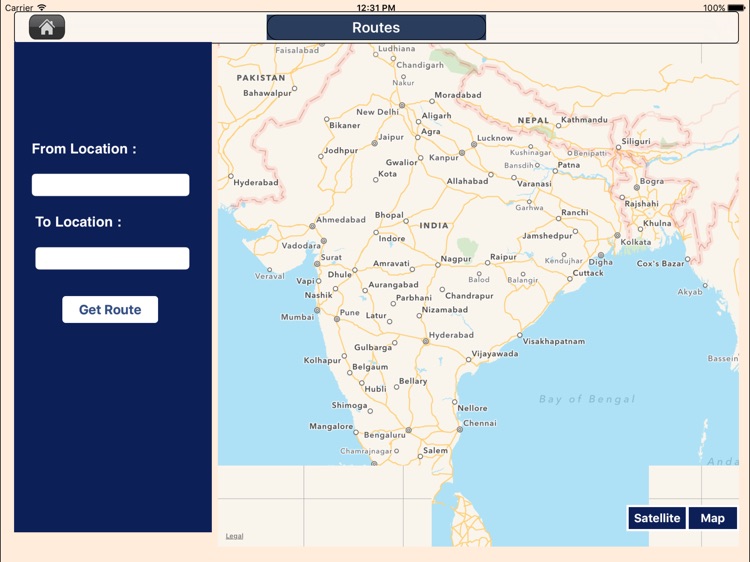Click the Kathmandu city label
750x562 pixels.
[x=584, y=120]
